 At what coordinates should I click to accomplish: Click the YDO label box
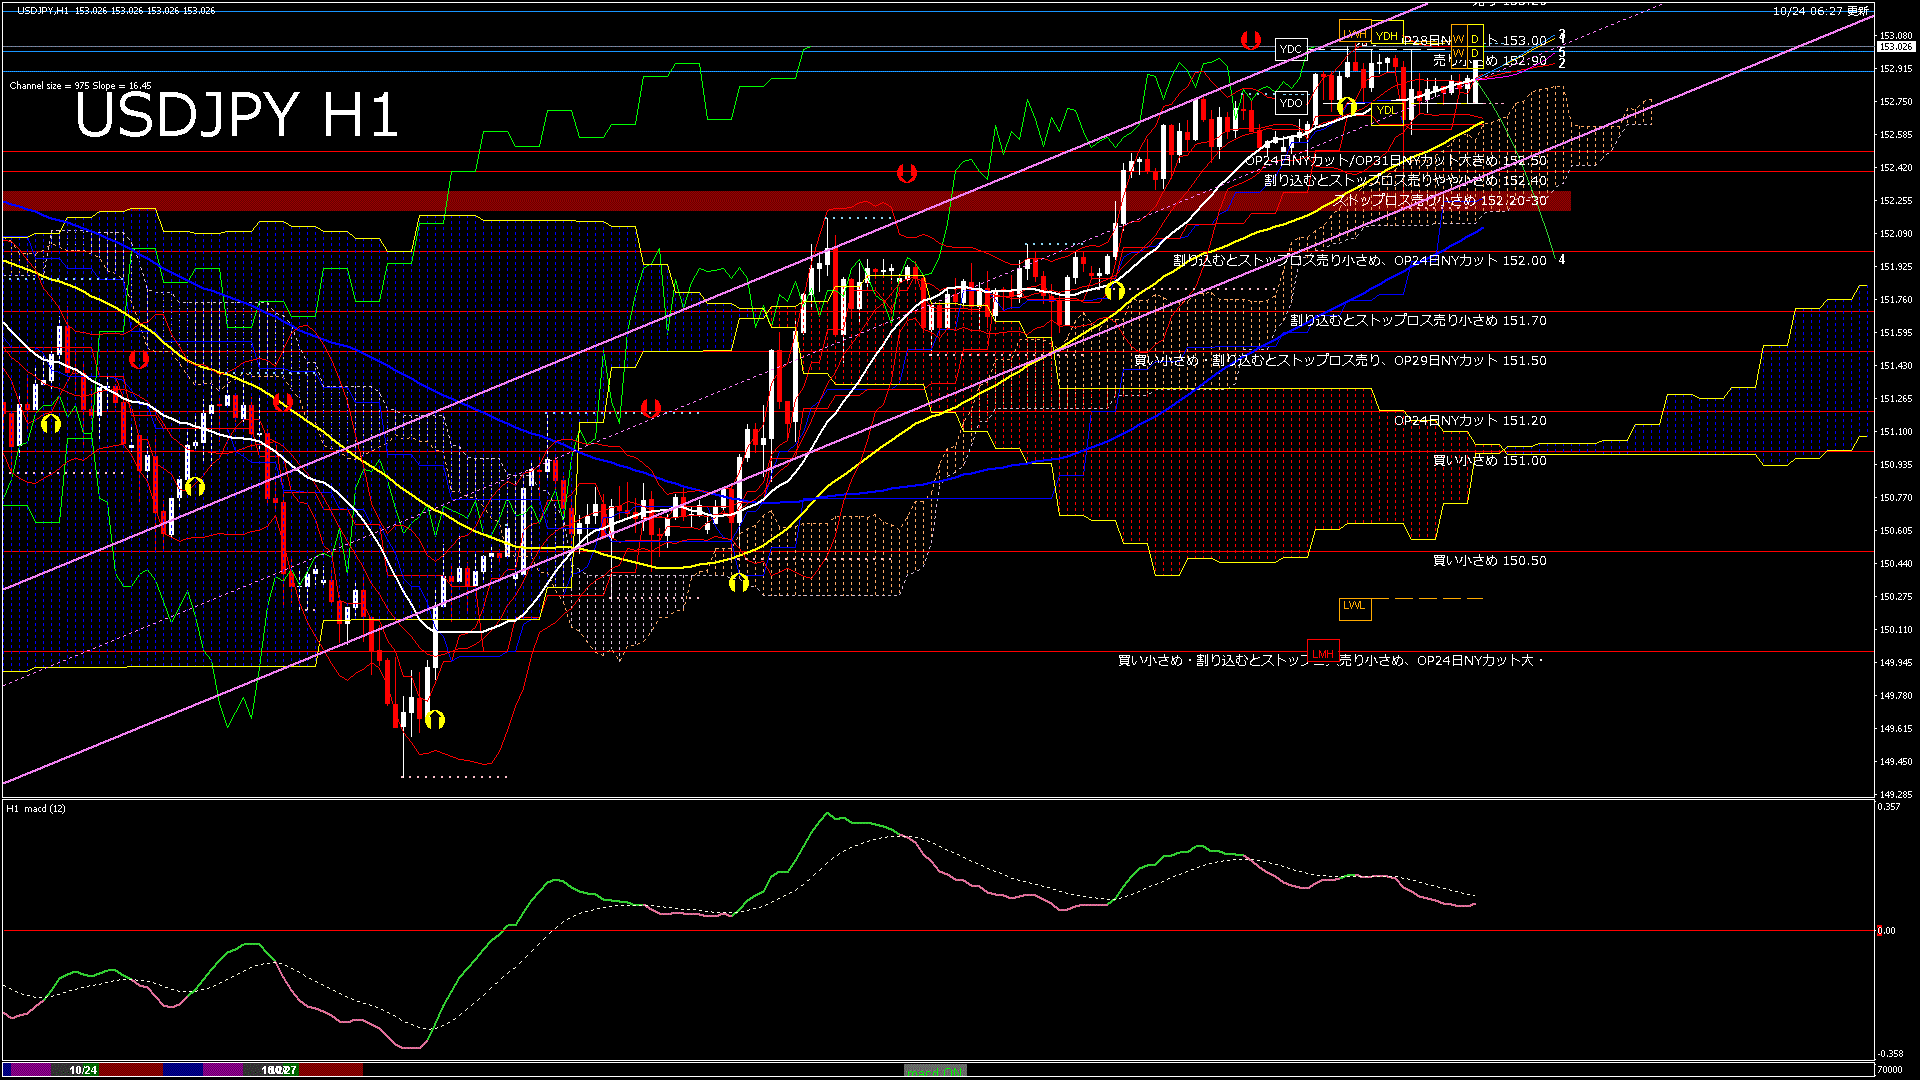(x=1291, y=103)
